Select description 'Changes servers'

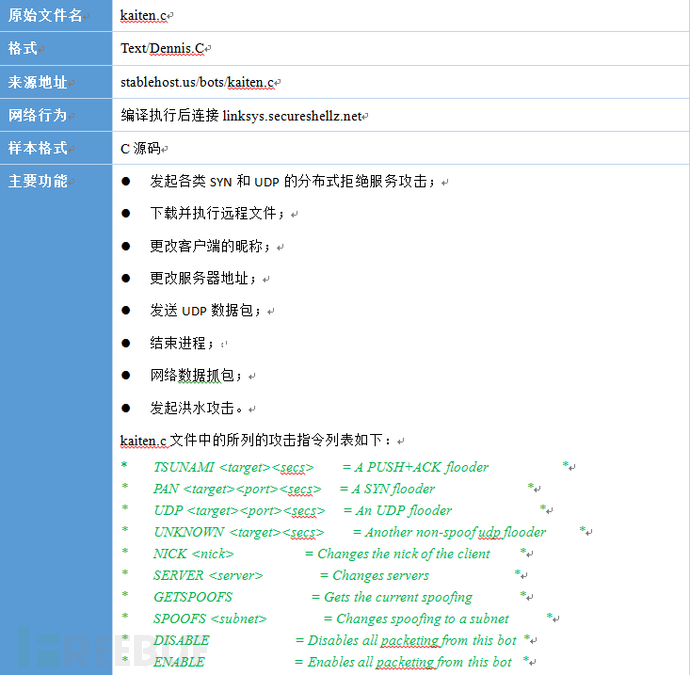[x=381, y=576]
